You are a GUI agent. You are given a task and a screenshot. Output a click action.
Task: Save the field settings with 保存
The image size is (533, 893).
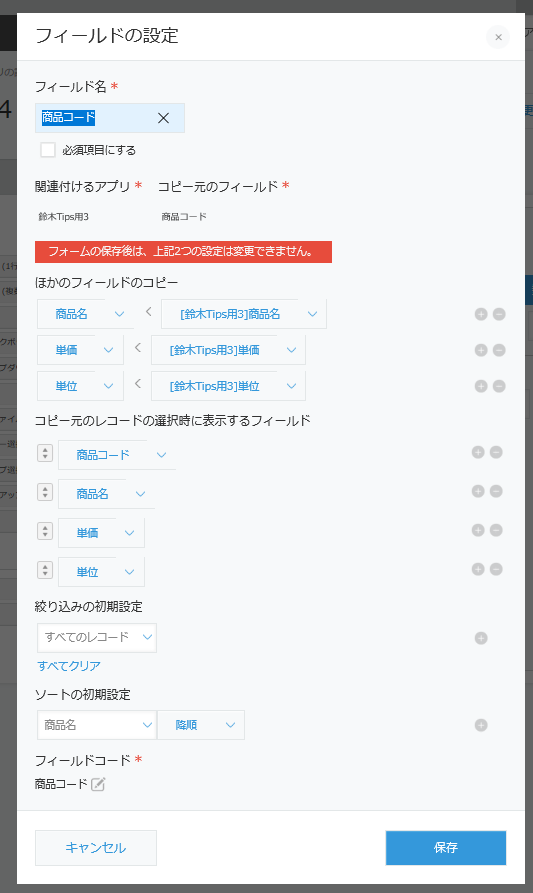446,847
